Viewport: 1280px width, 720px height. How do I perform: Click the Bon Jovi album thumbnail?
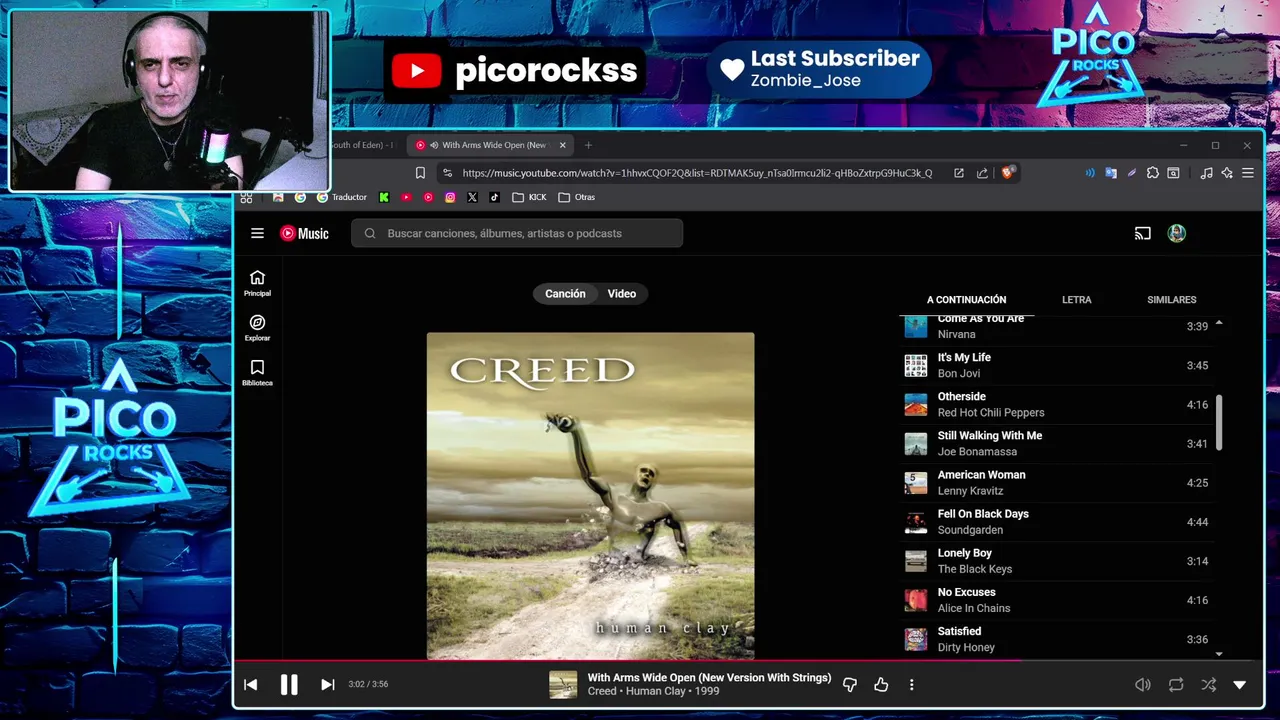[x=916, y=366]
